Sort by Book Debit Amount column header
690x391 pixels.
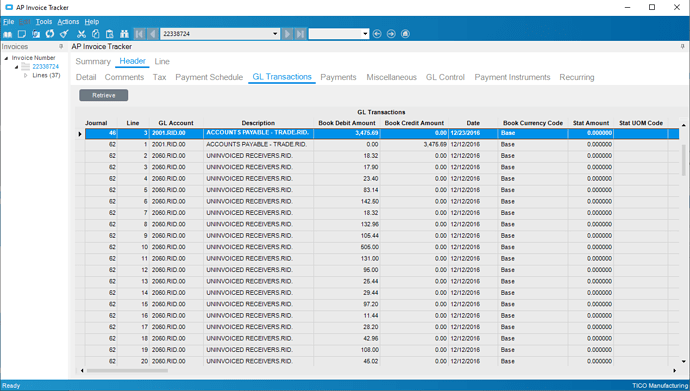click(347, 123)
